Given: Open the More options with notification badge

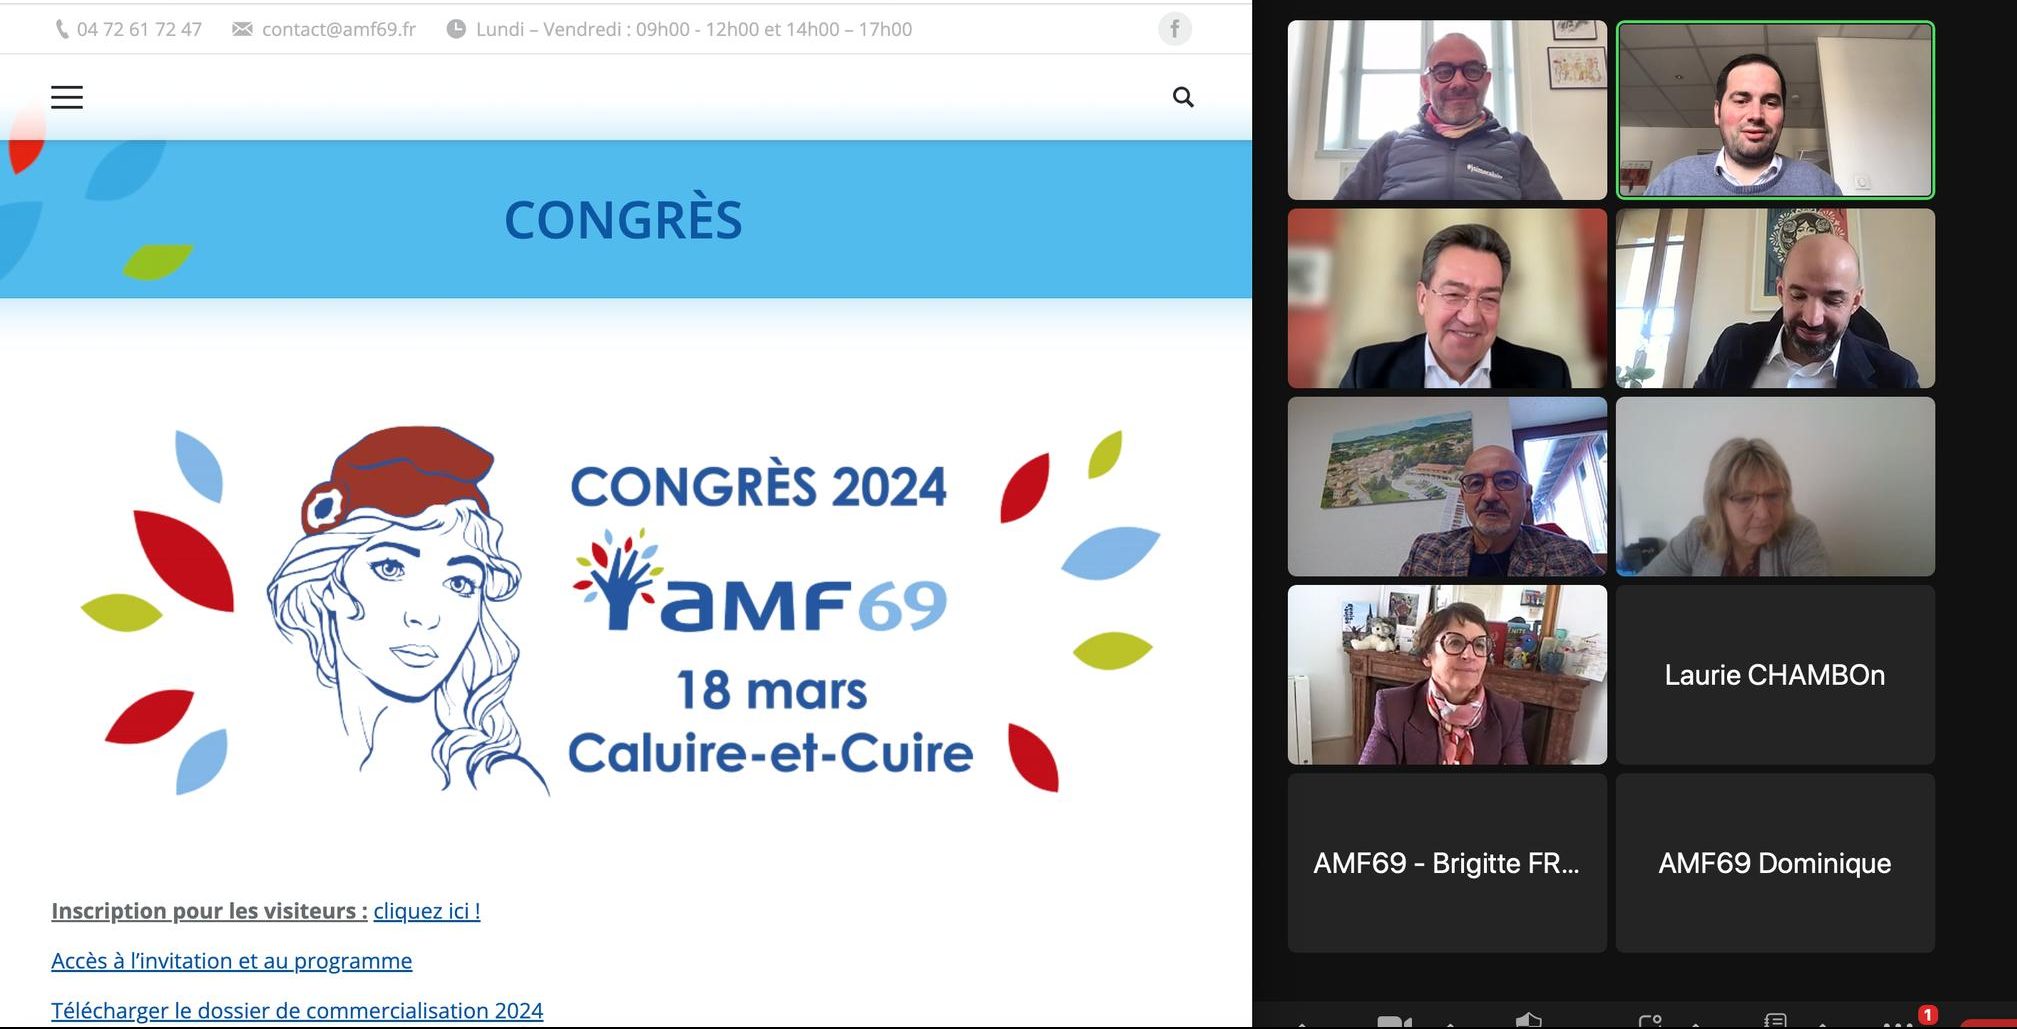Looking at the screenshot, I should 1898,1022.
